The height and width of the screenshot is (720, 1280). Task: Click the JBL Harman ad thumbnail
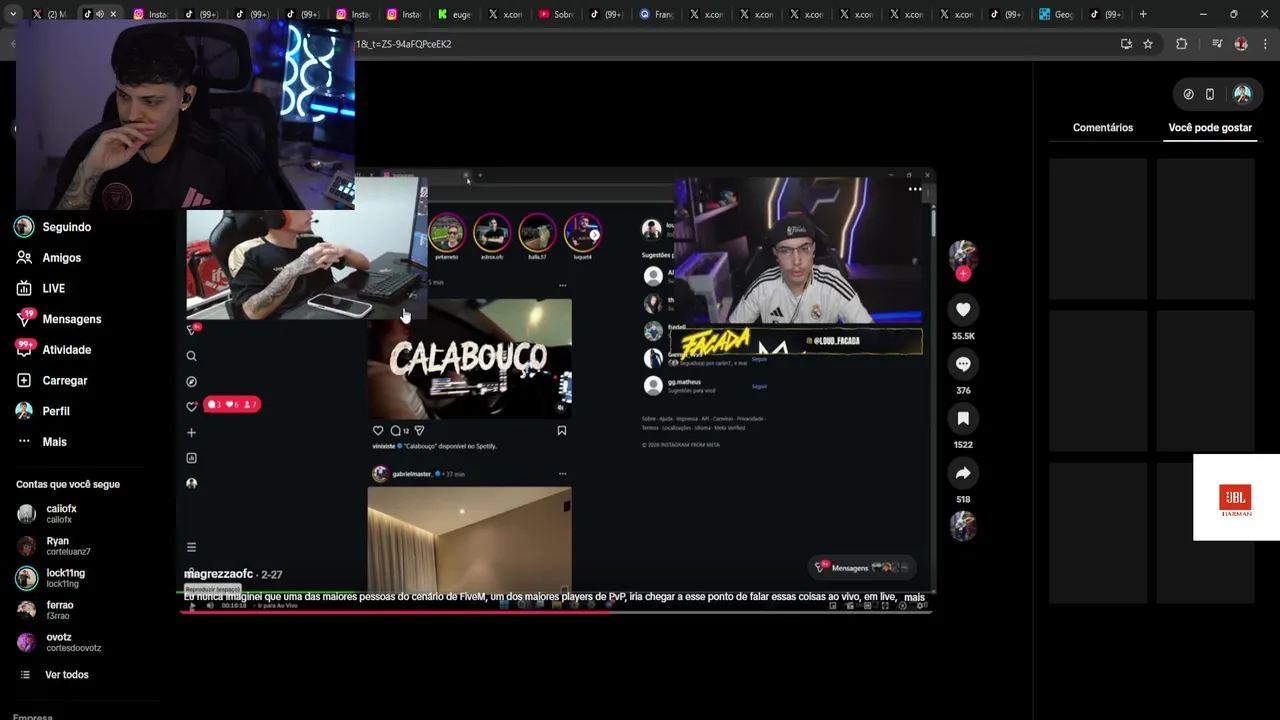(1236, 498)
